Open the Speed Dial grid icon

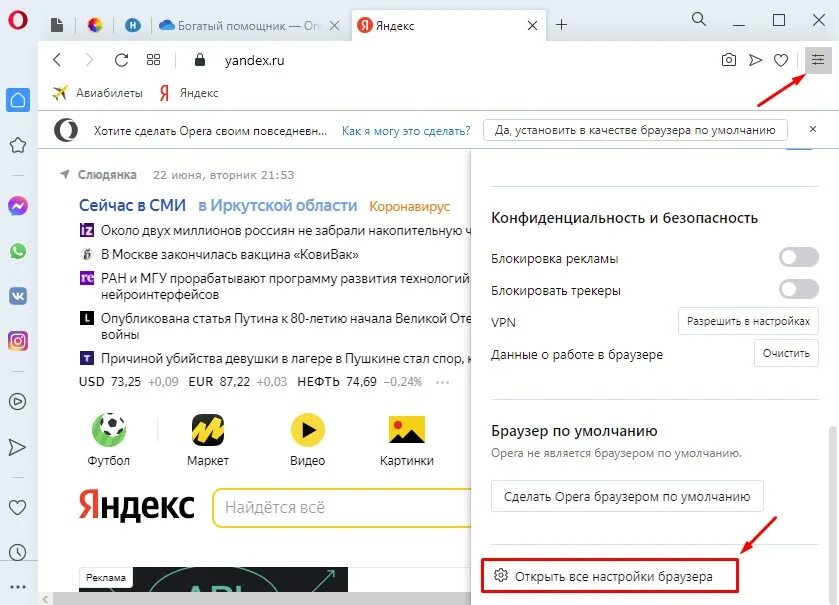click(154, 60)
